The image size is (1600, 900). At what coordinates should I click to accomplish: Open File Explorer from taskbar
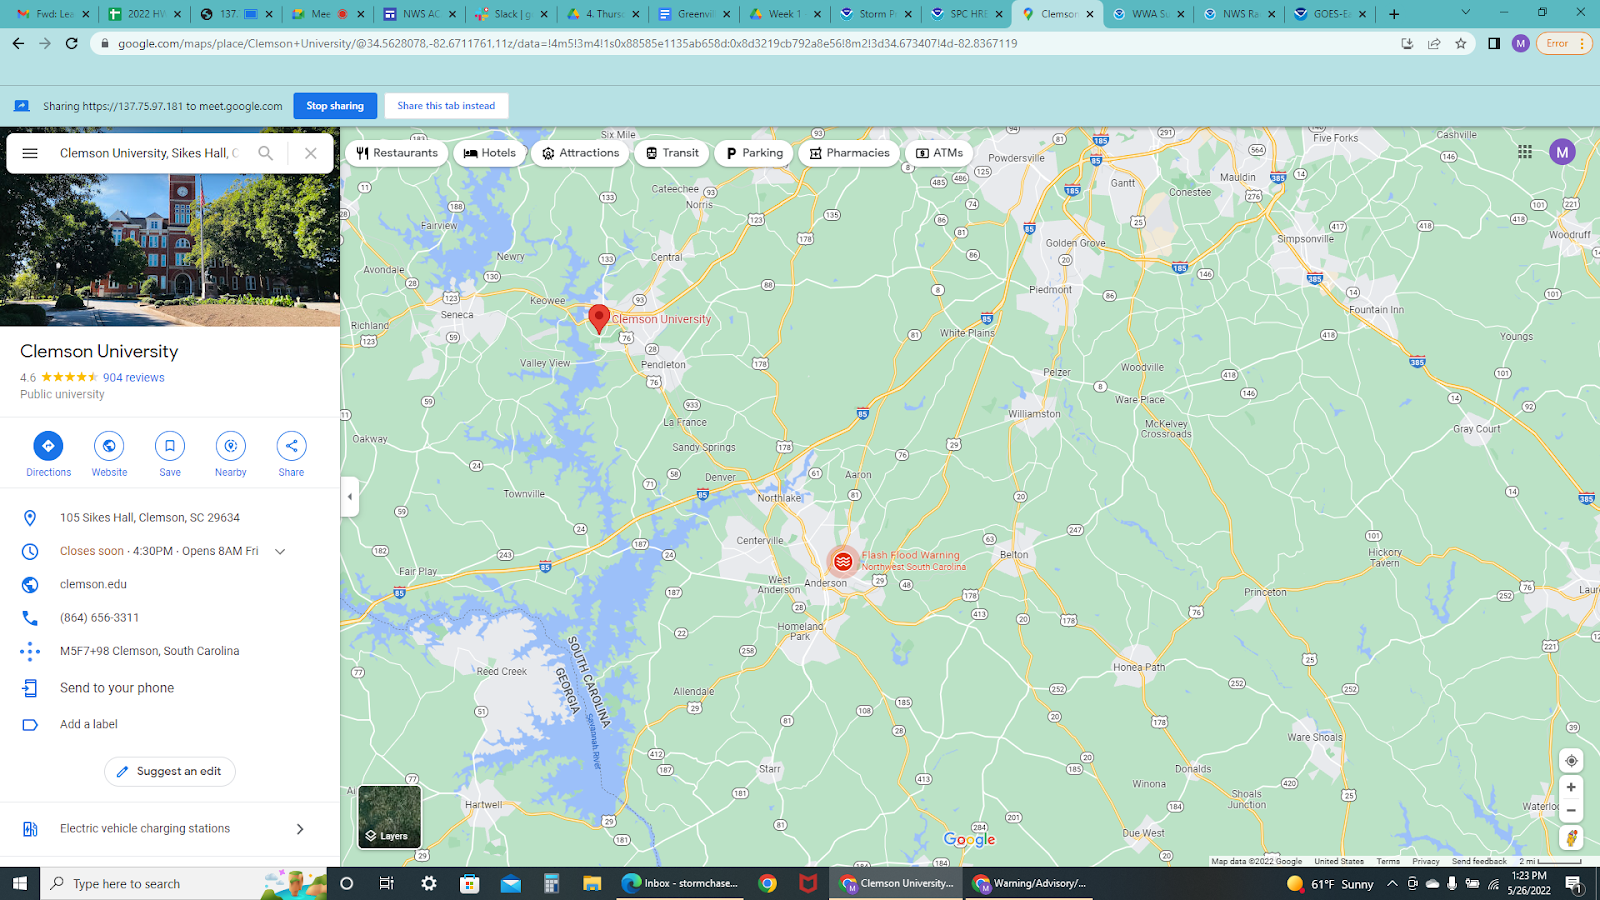[x=592, y=883]
